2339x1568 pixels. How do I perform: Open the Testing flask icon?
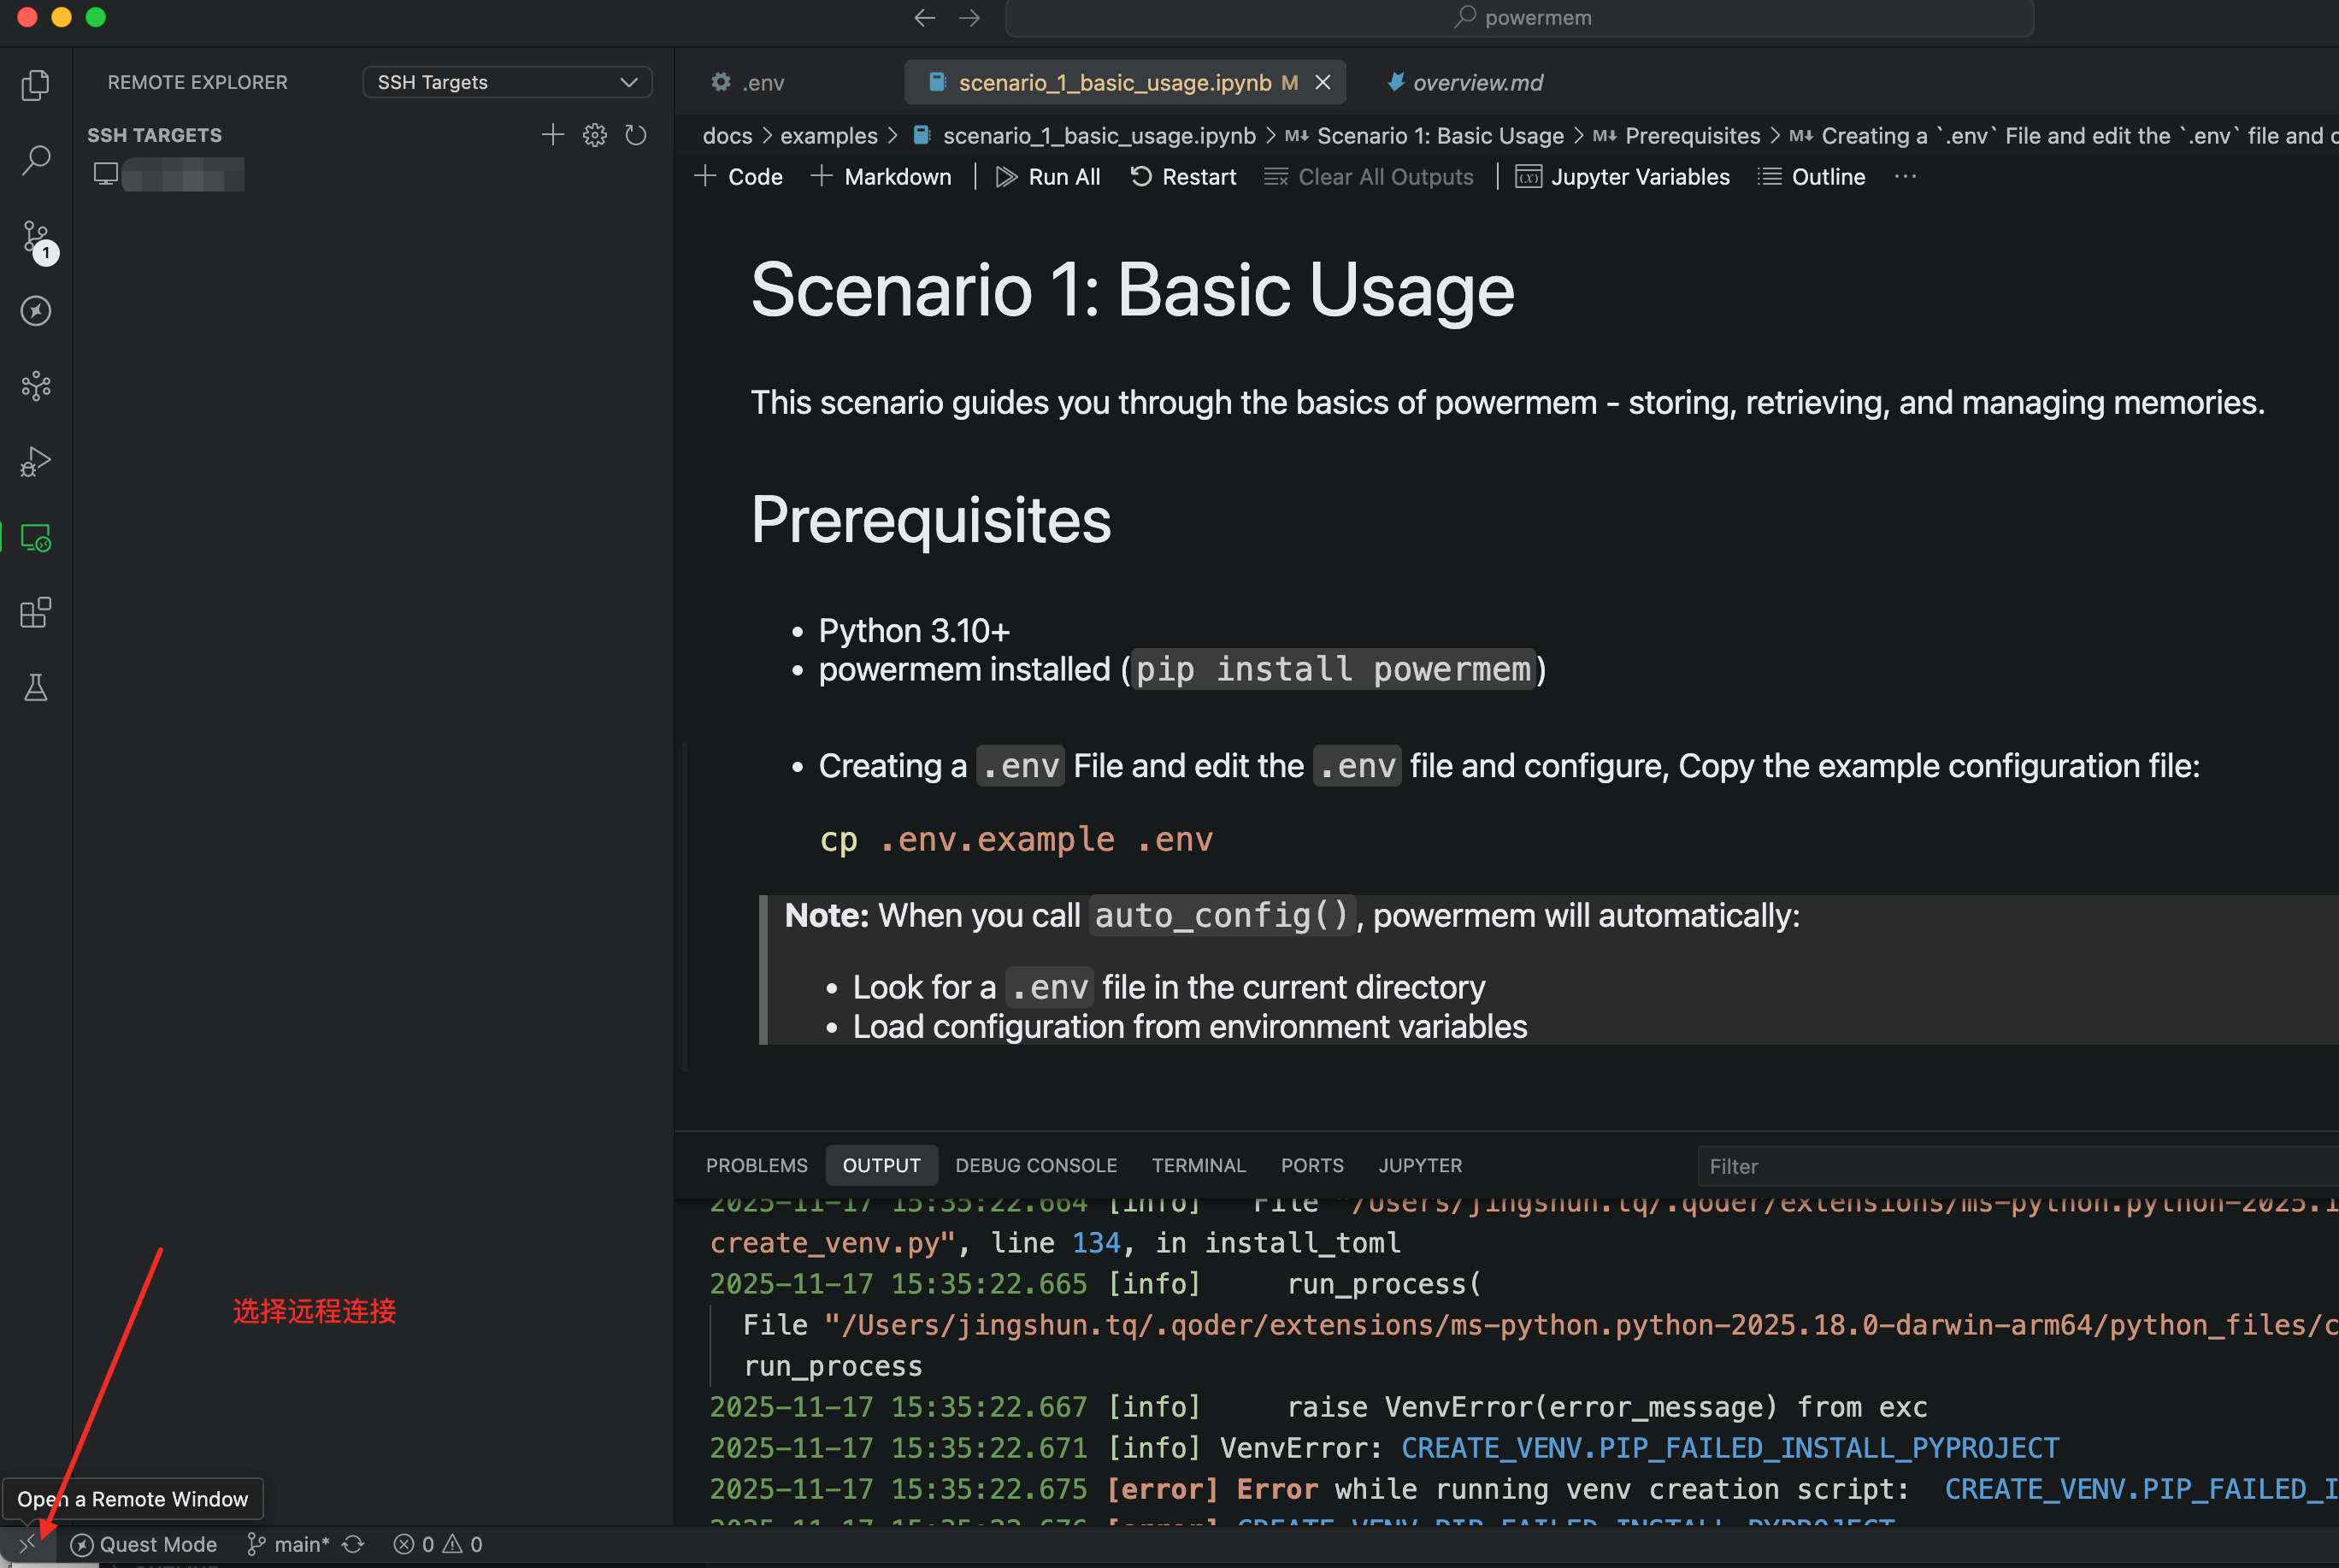tap(36, 688)
